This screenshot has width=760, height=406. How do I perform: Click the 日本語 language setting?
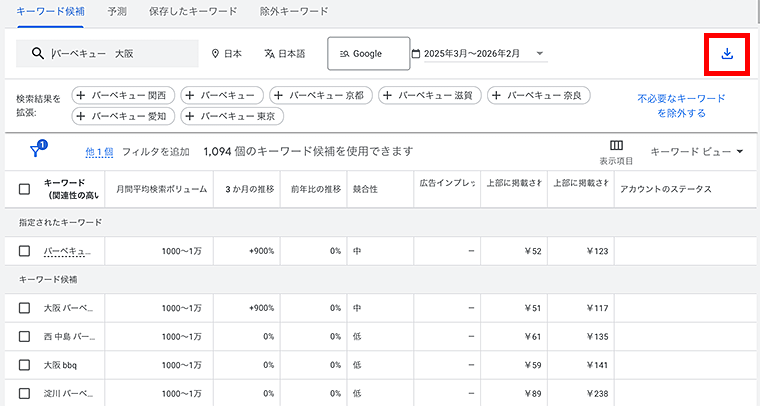tap(285, 54)
